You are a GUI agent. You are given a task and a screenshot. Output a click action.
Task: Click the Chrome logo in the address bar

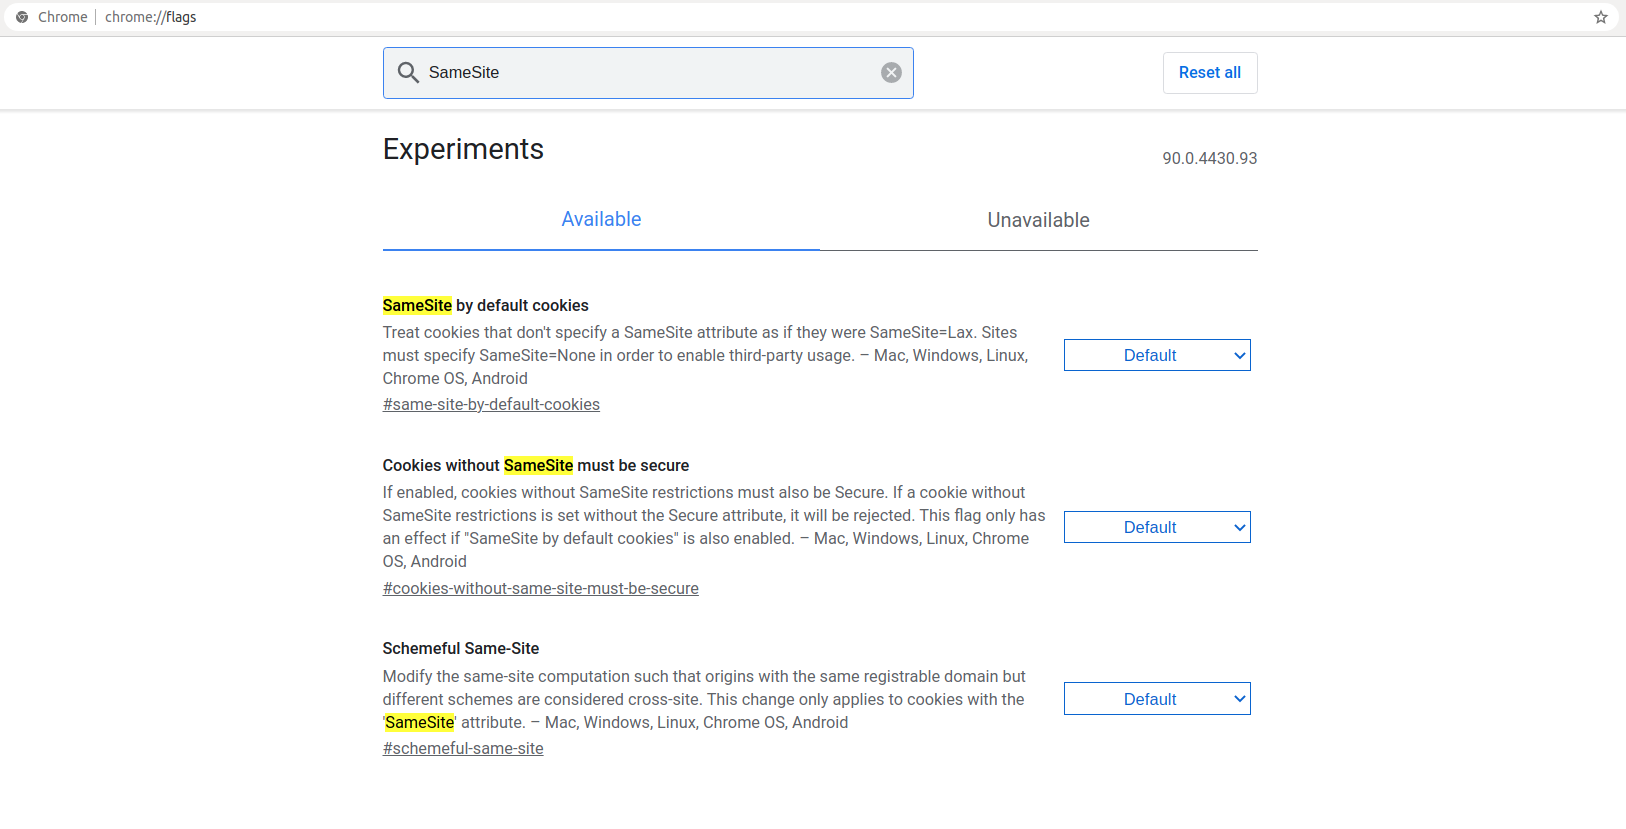pos(22,17)
